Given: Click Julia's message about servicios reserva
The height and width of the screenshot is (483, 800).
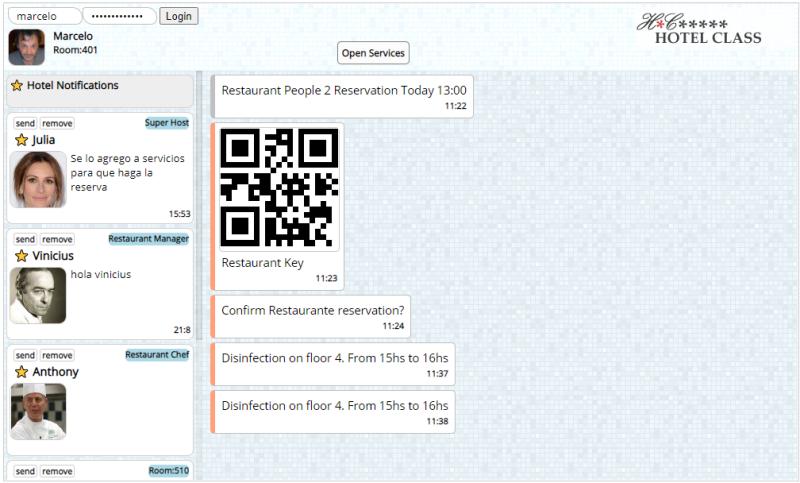Looking at the screenshot, I should (128, 173).
